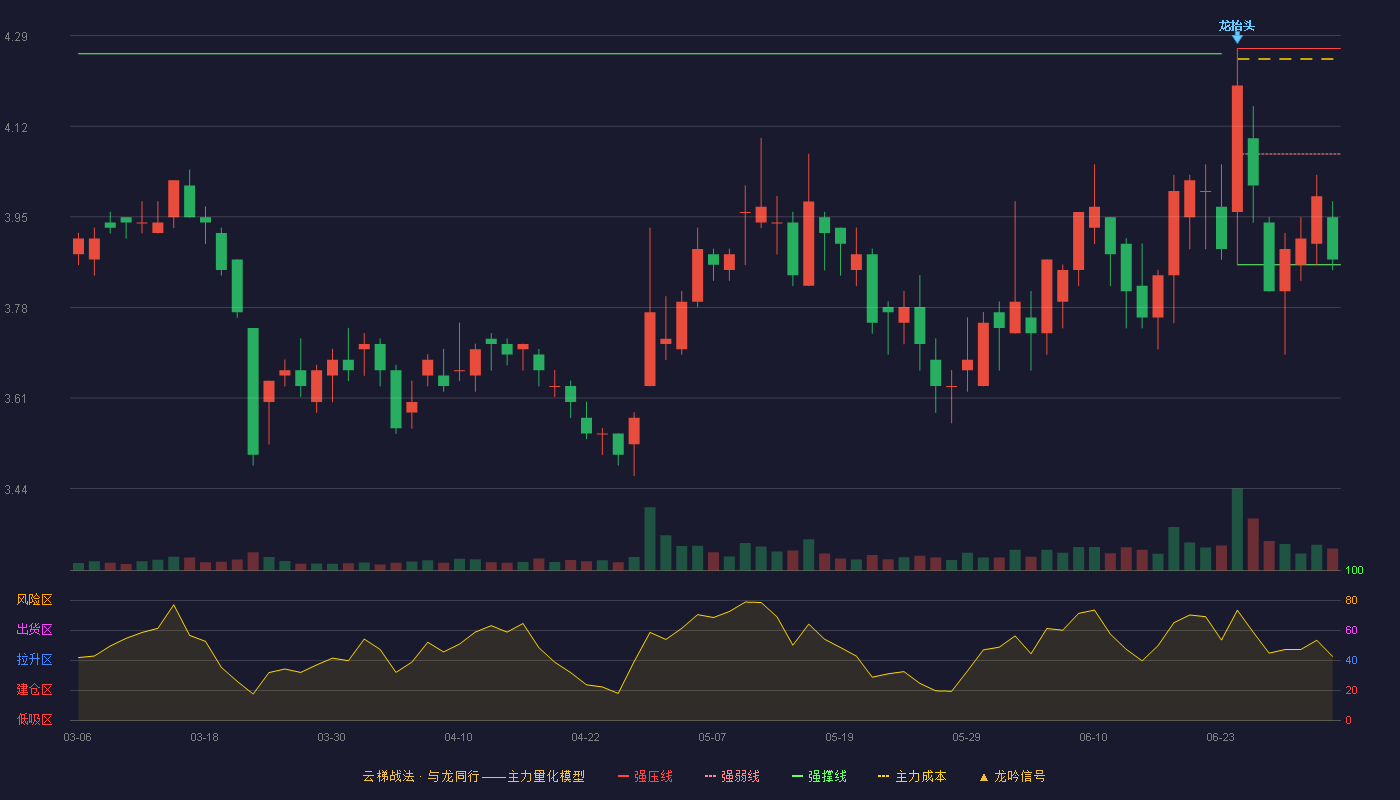Click the 4.12 price axis label

click(x=16, y=128)
